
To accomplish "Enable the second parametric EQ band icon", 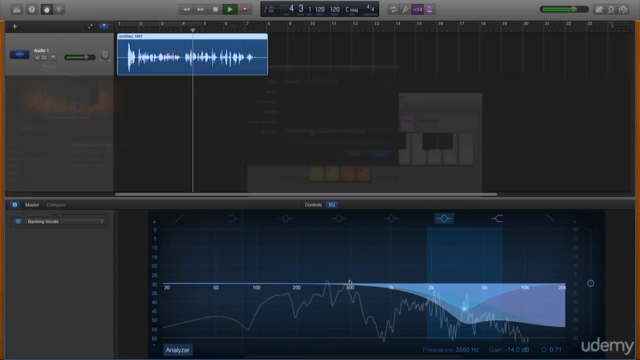I will pyautogui.click(x=338, y=219).
